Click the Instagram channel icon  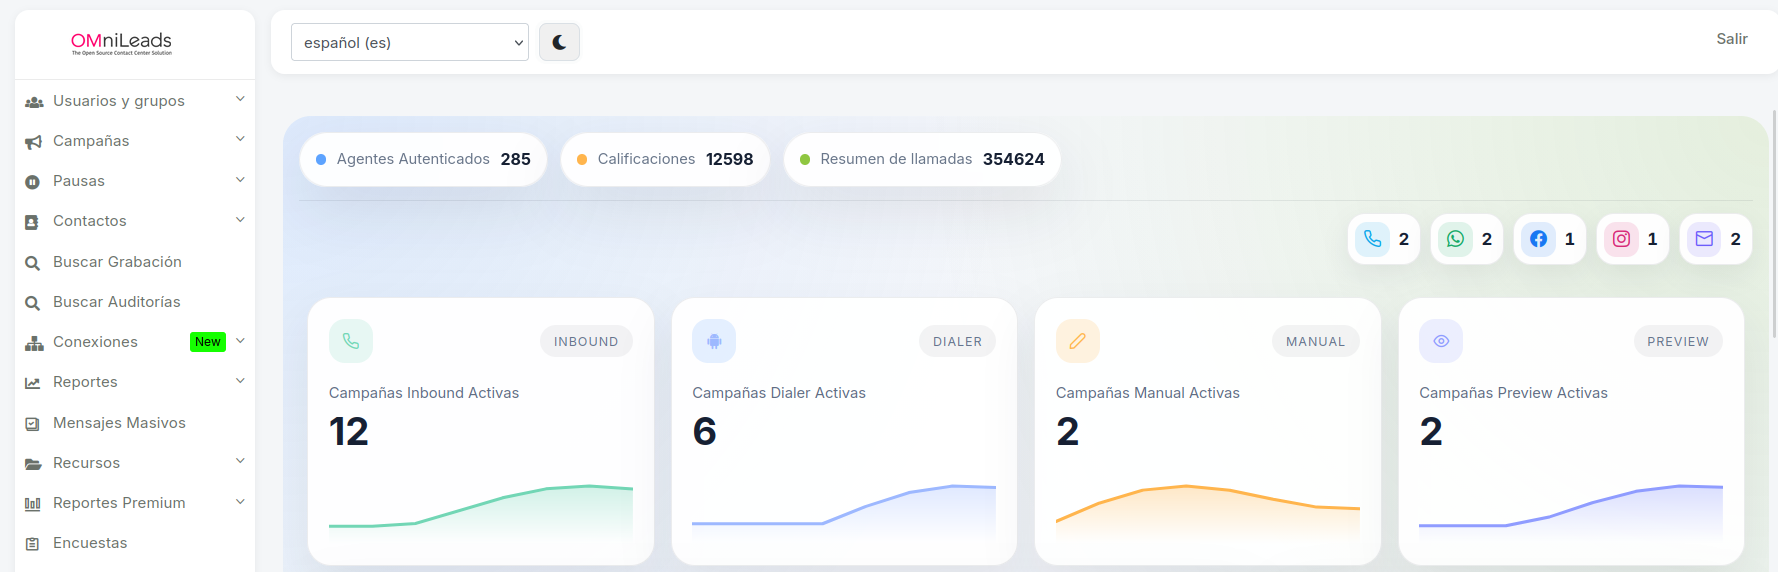pyautogui.click(x=1621, y=239)
